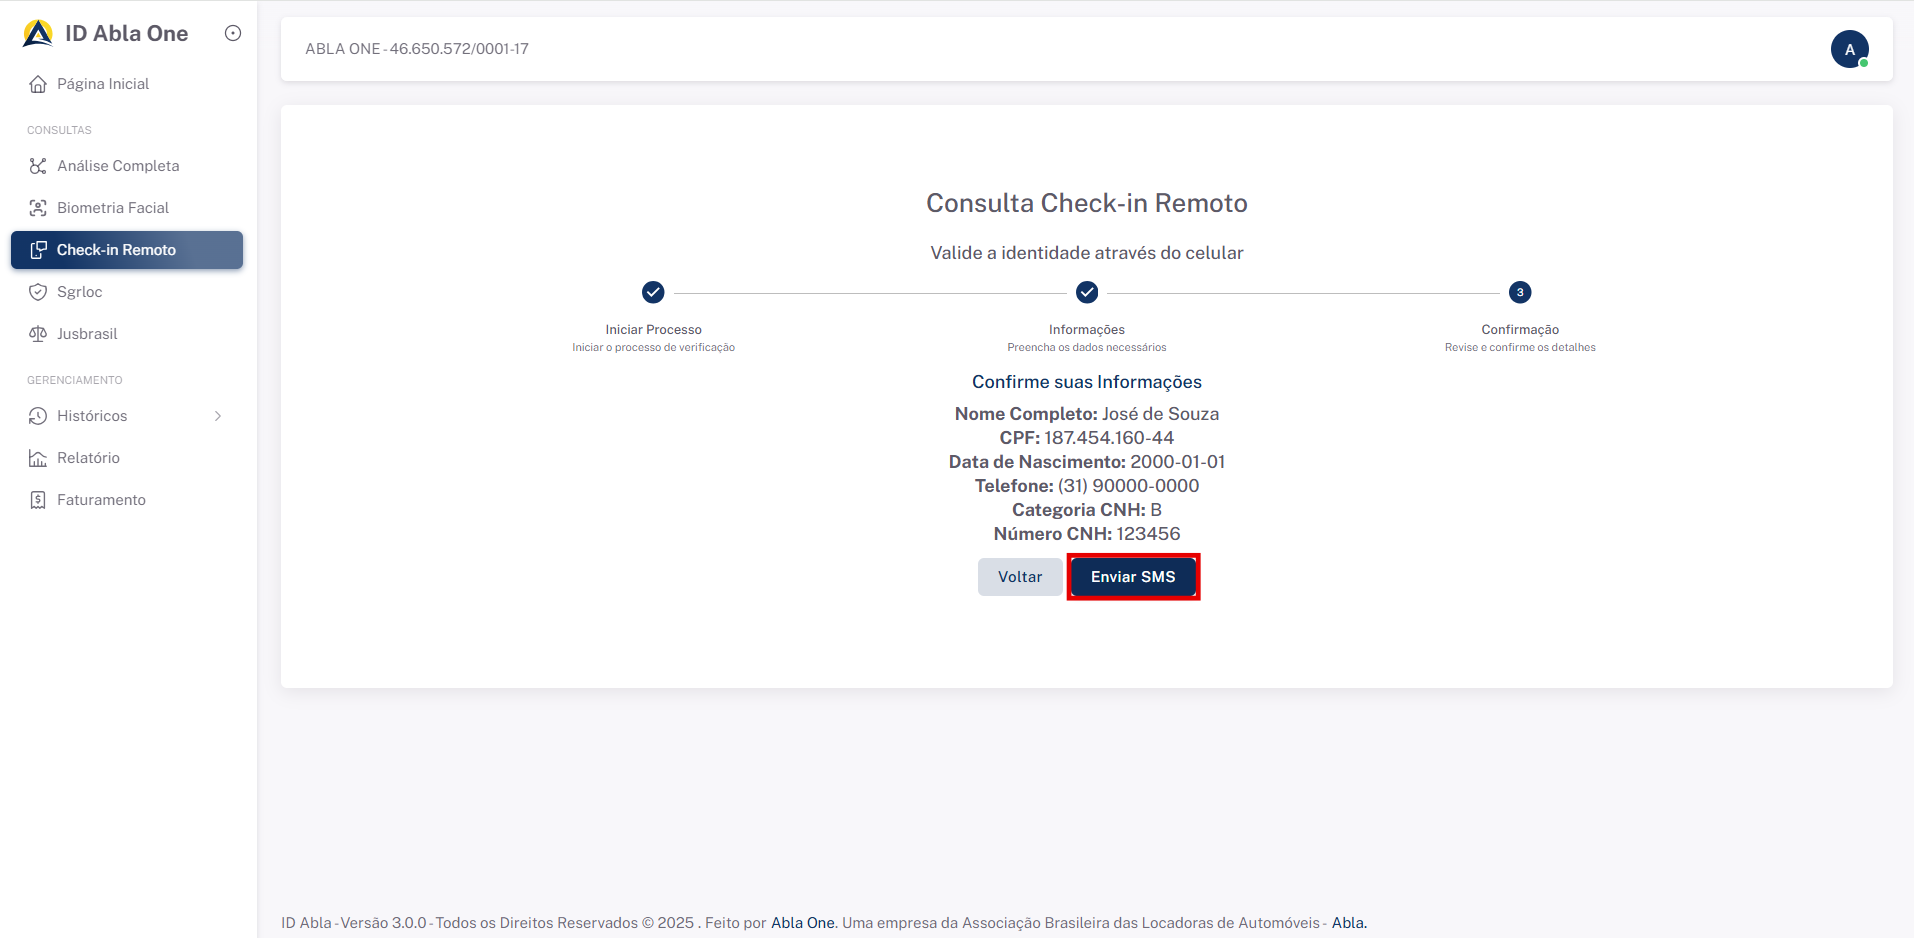Click the Informações step checkmark
This screenshot has width=1914, height=938.
tap(1087, 292)
